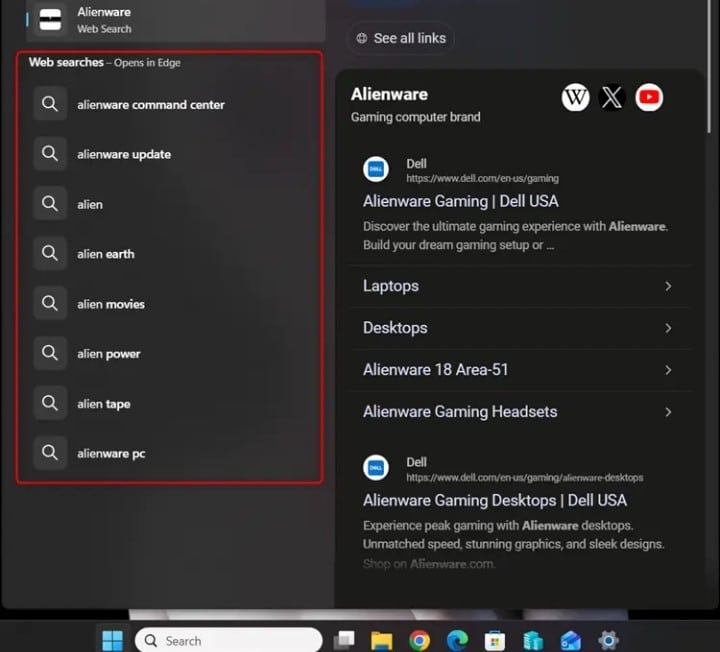Click search icon beside alien earth

(x=50, y=253)
